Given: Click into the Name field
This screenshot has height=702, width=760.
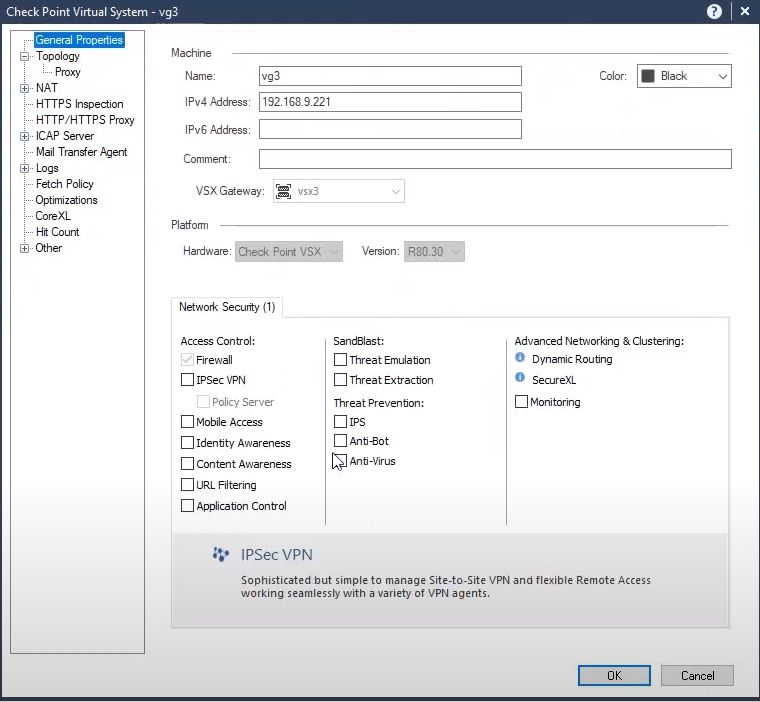Looking at the screenshot, I should (x=390, y=76).
